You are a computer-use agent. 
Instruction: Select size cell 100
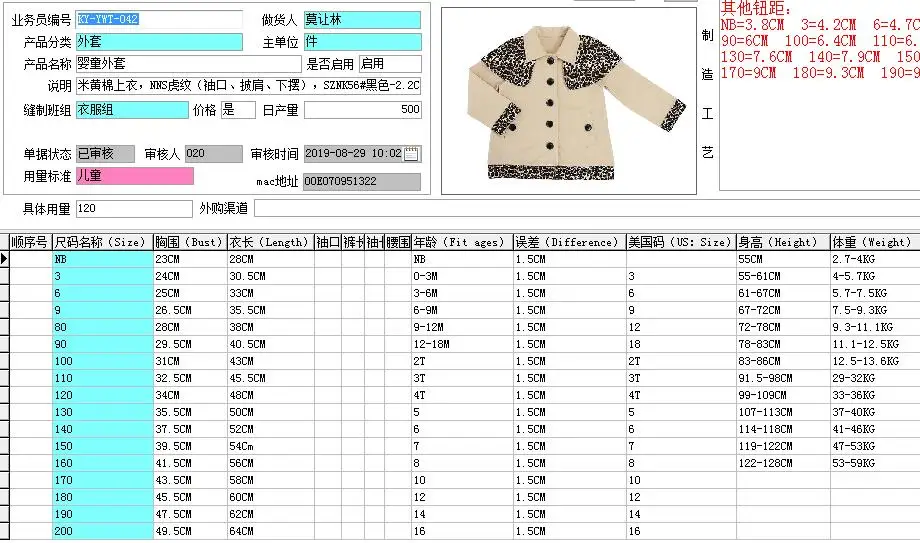103,362
